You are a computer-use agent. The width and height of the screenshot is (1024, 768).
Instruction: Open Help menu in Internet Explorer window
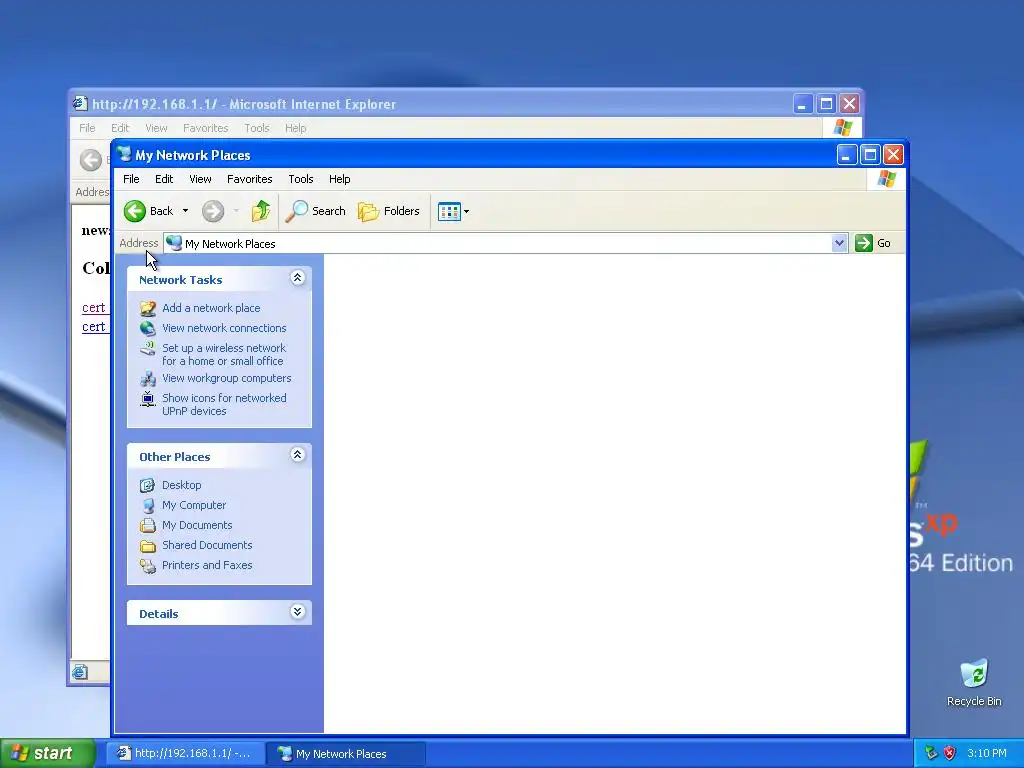295,128
